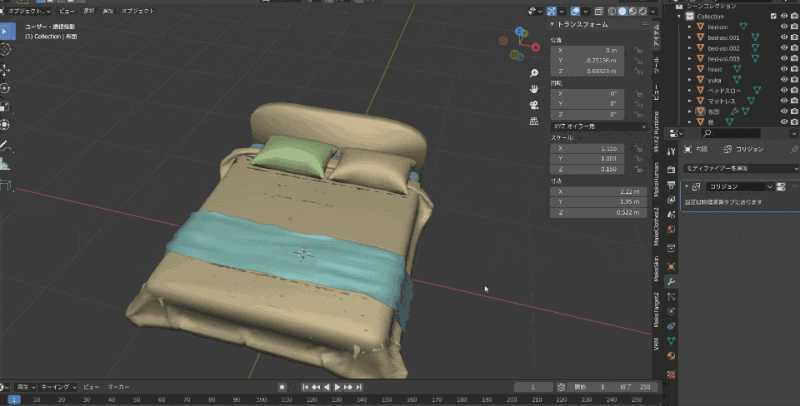Image resolution: width=800 pixels, height=406 pixels.
Task: Switch to solid viewport shading
Action: (x=622, y=11)
